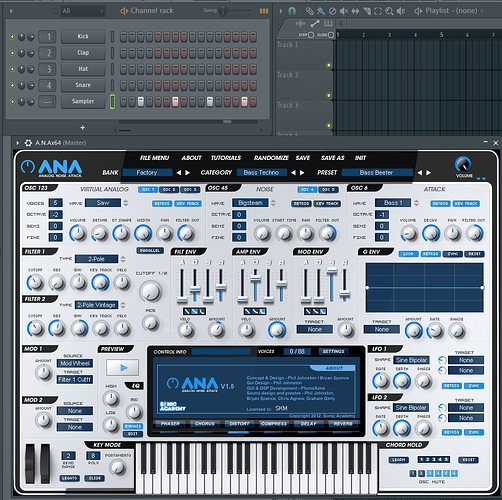Viewport: 502px width, 500px height.
Task: Click the Channel rack speaker title icon
Action: click(x=124, y=11)
